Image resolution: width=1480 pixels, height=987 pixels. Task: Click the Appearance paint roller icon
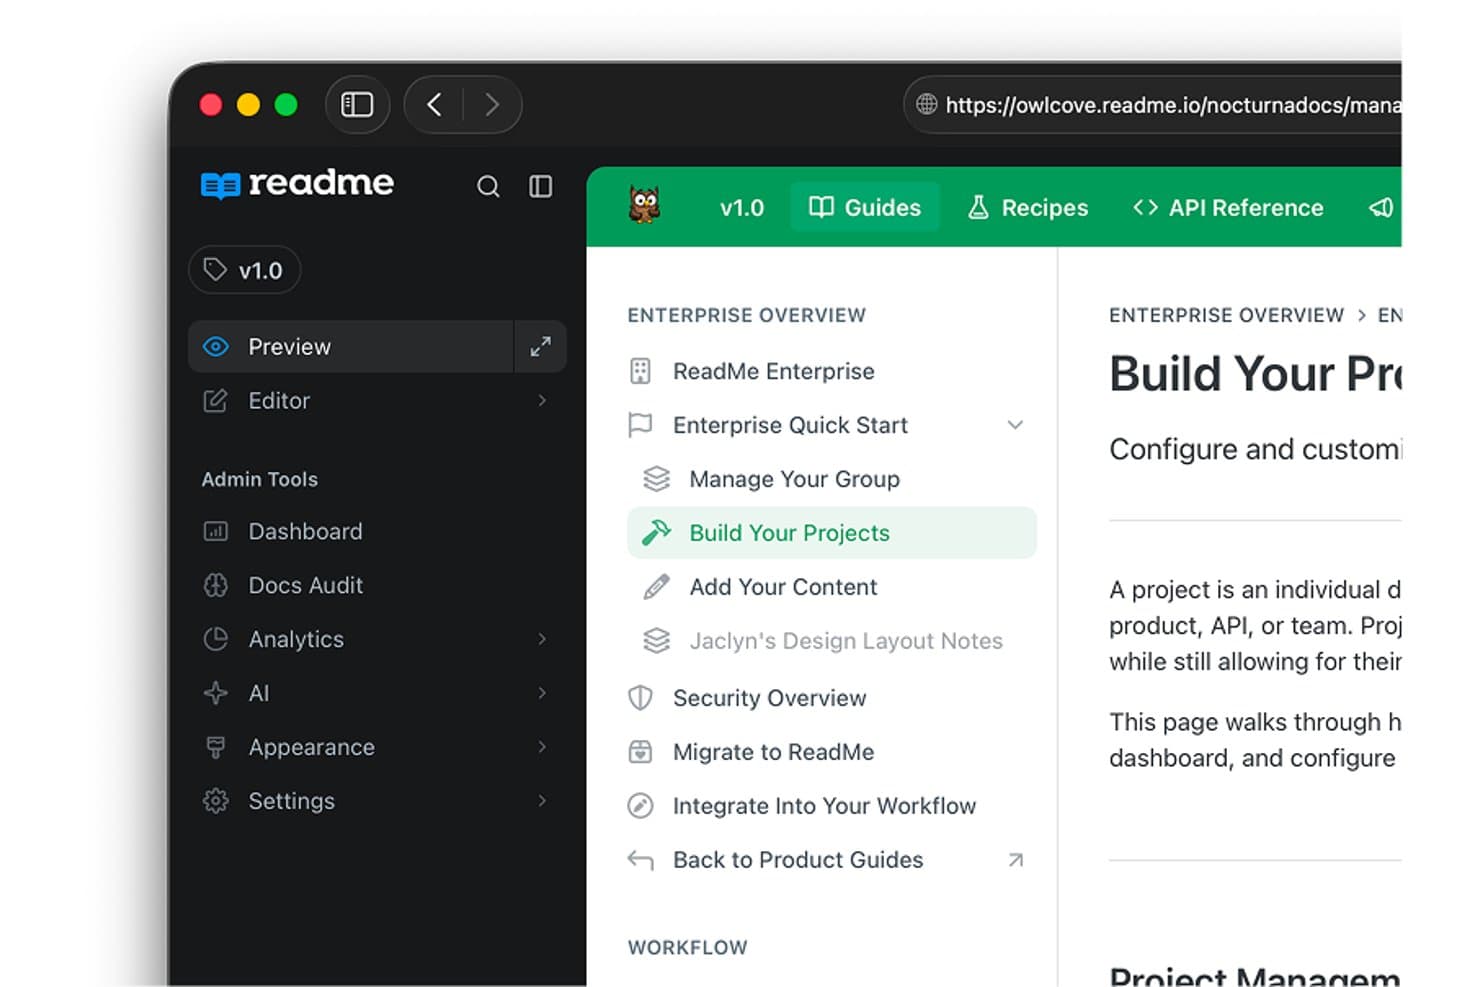point(216,748)
